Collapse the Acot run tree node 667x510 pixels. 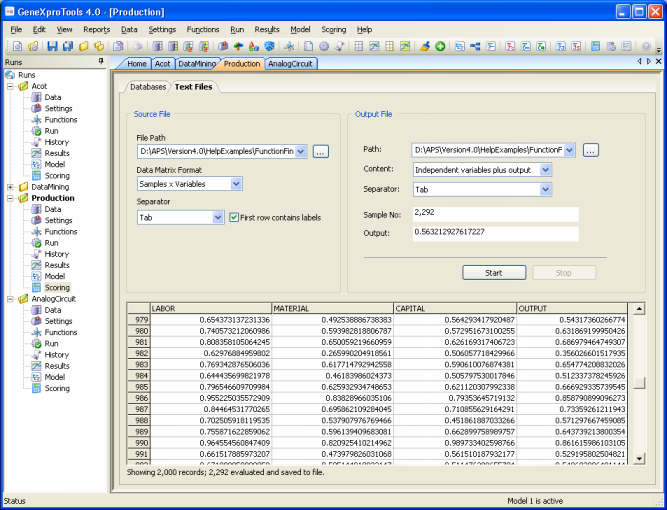(10, 86)
